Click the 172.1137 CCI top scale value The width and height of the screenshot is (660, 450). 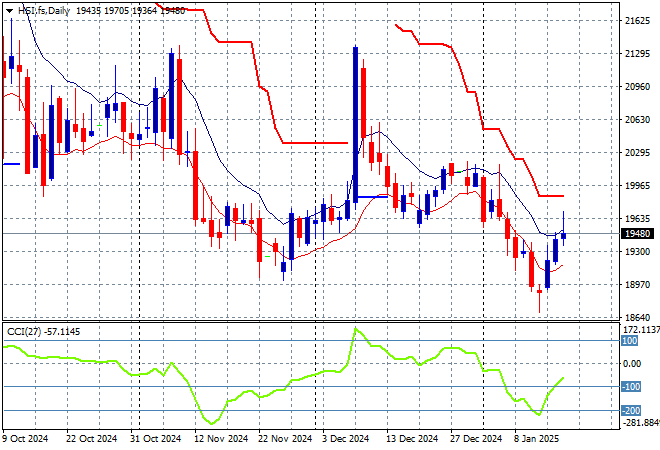click(x=636, y=329)
